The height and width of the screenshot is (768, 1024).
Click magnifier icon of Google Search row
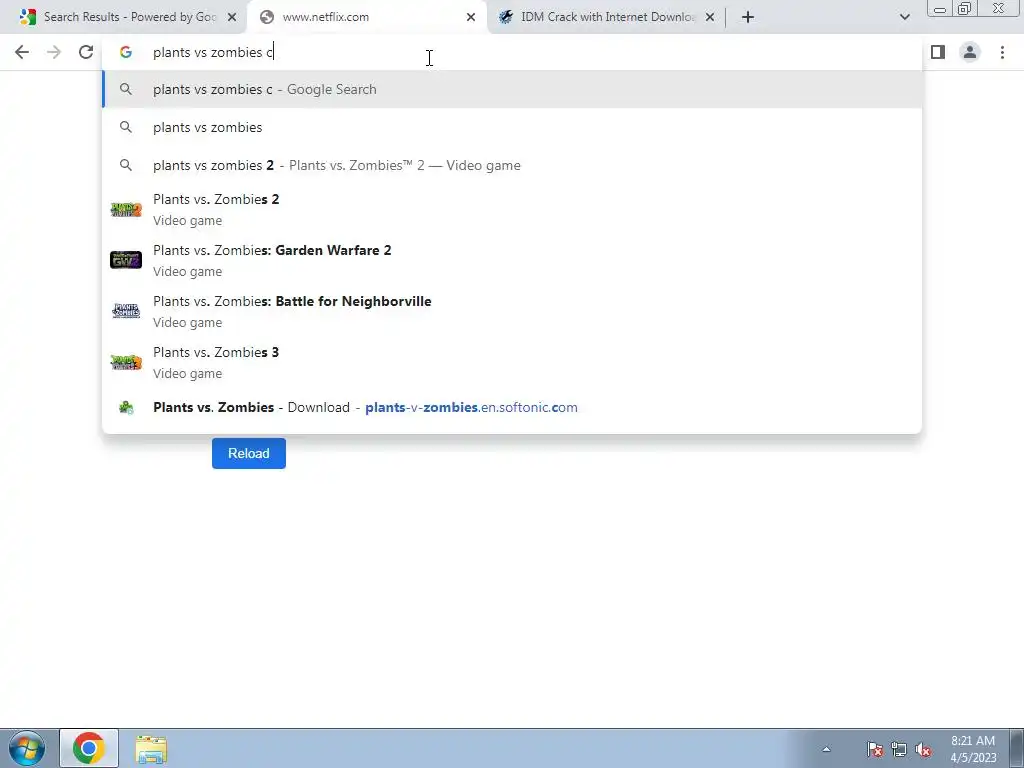coord(126,89)
